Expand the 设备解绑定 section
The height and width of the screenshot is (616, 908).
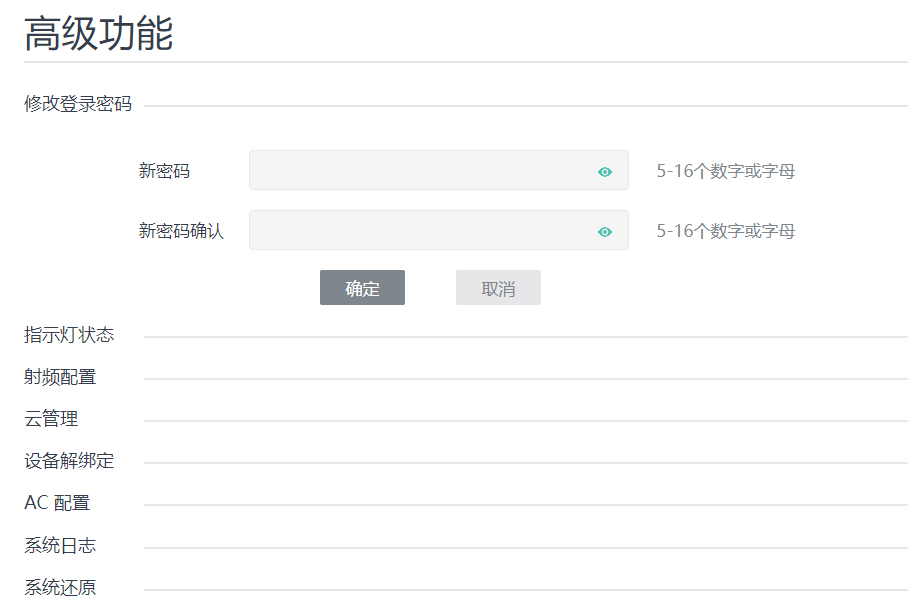pyautogui.click(x=69, y=461)
